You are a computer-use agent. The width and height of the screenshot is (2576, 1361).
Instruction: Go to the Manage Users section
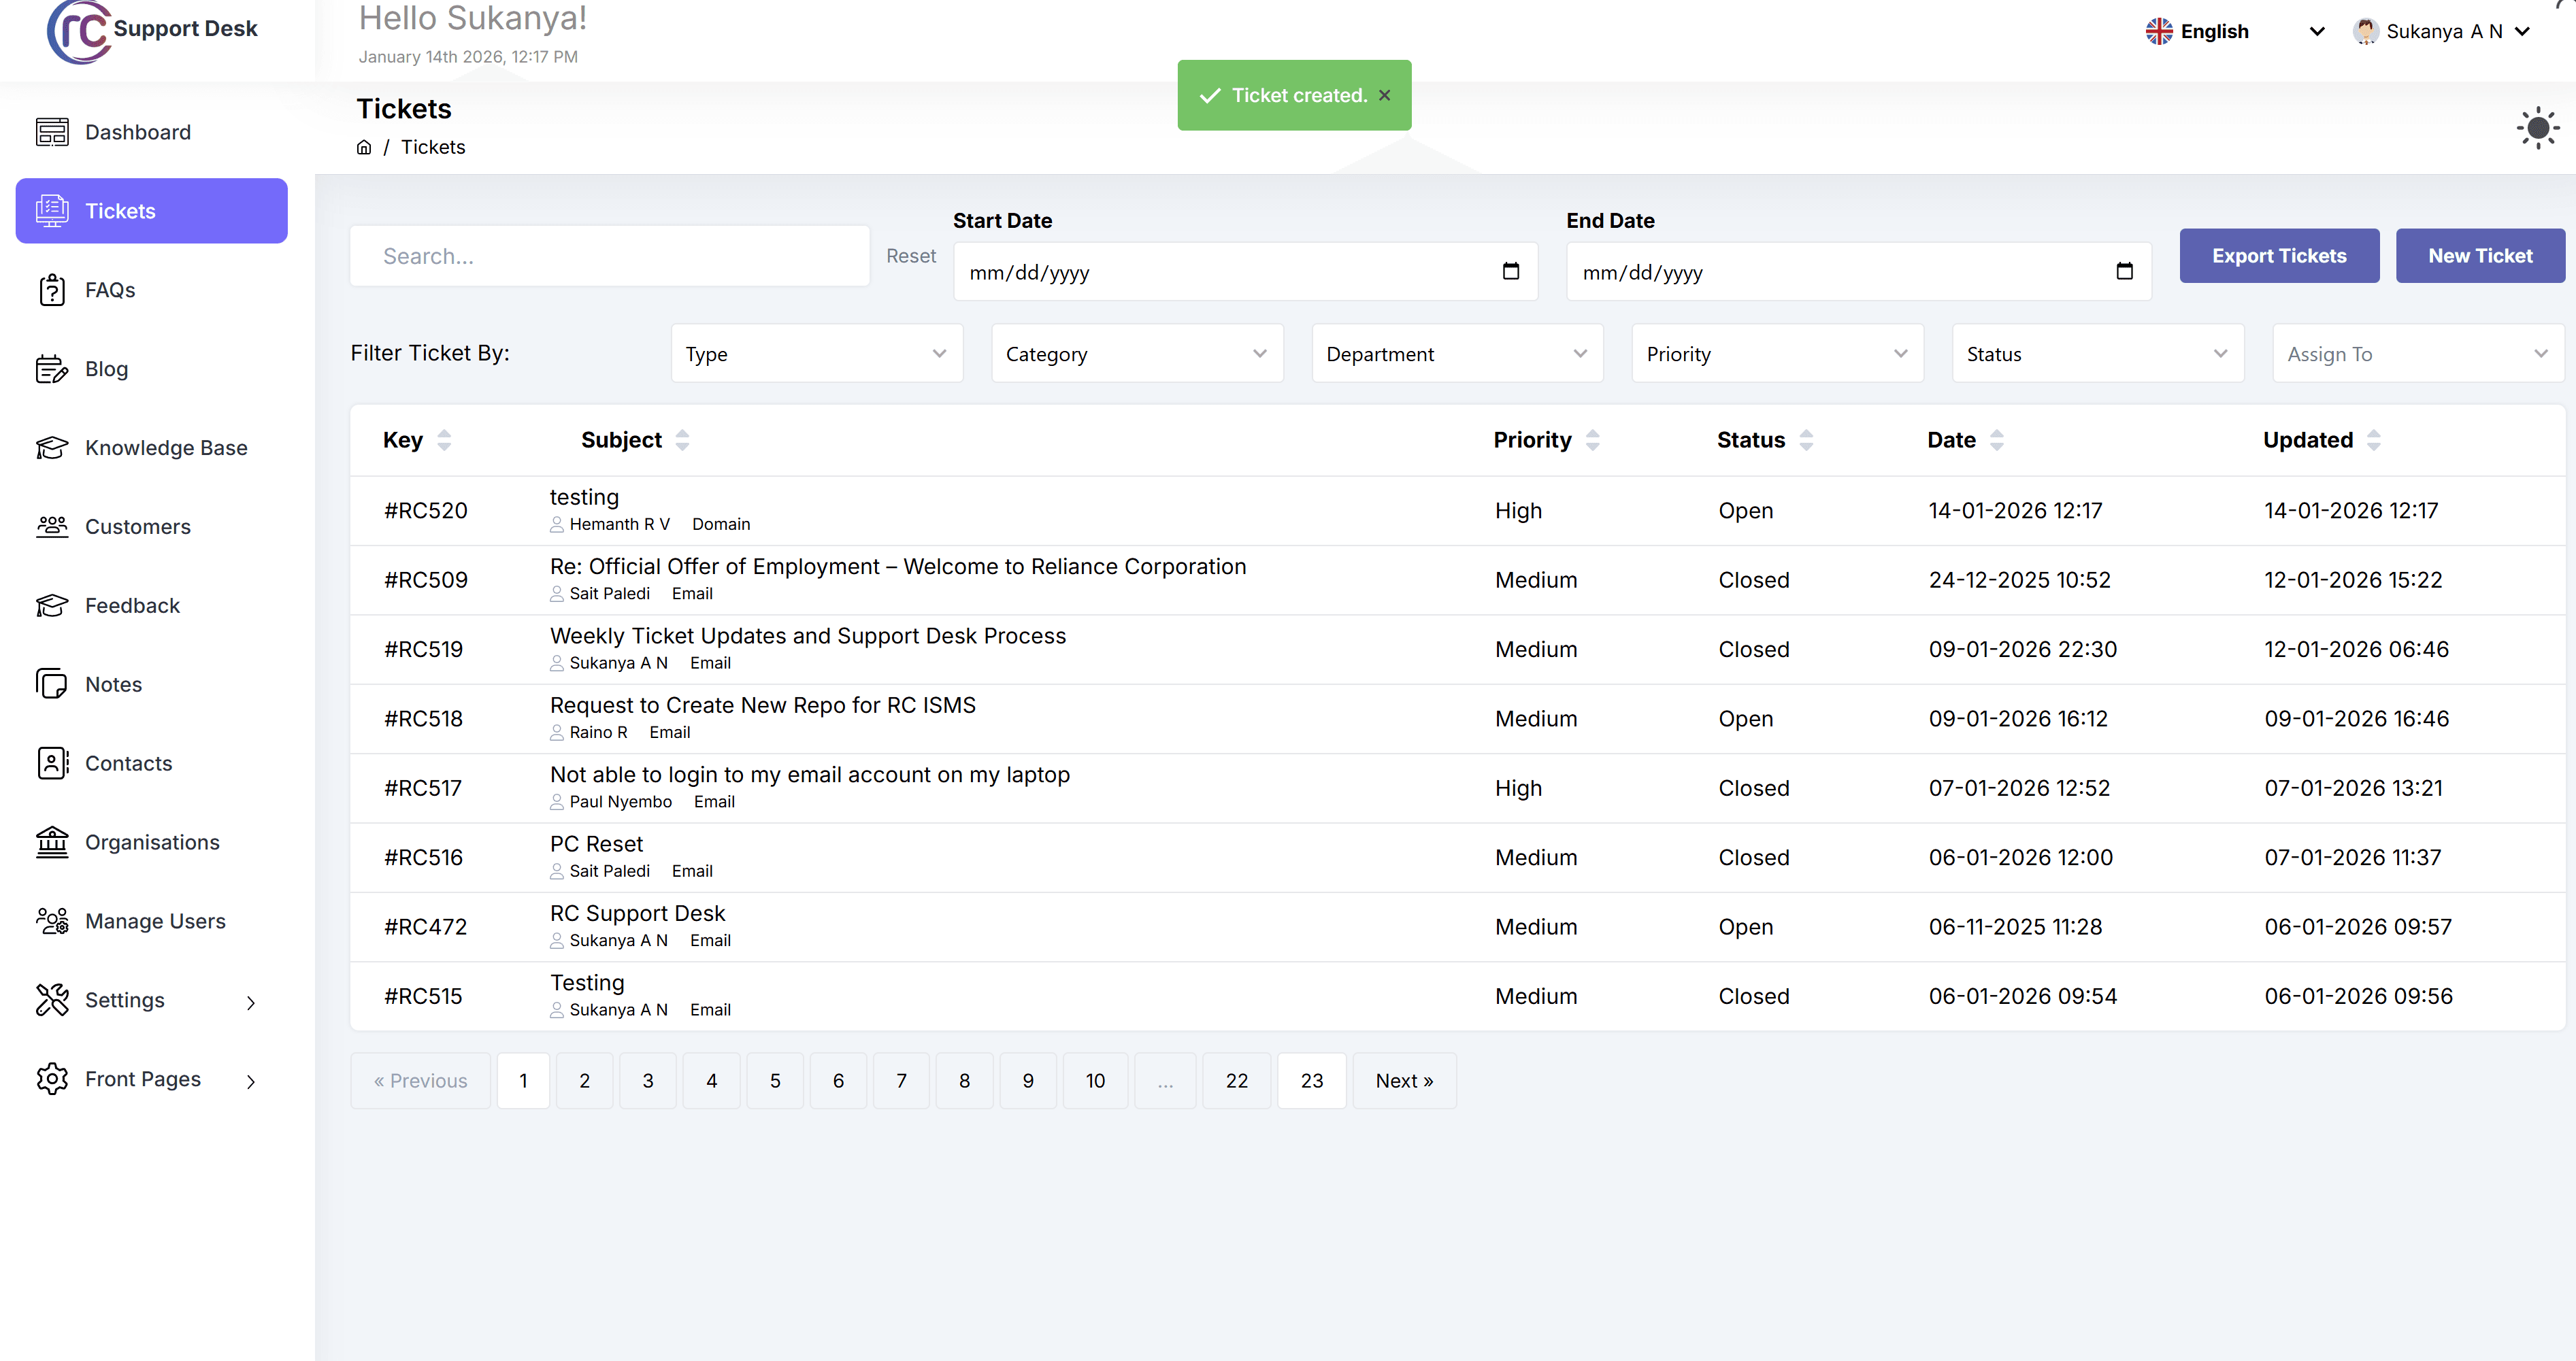(x=155, y=921)
